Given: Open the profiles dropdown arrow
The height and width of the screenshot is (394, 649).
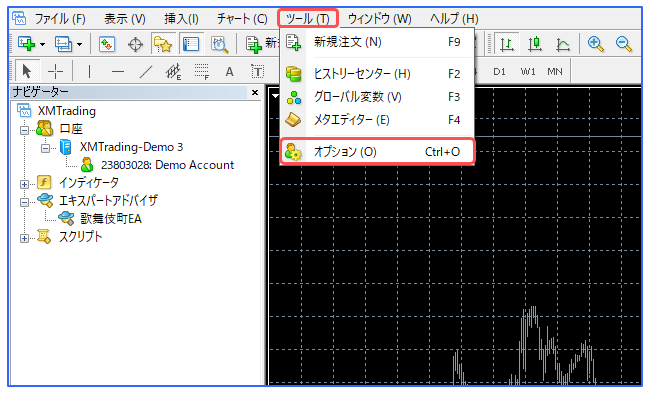Looking at the screenshot, I should pos(79,44).
